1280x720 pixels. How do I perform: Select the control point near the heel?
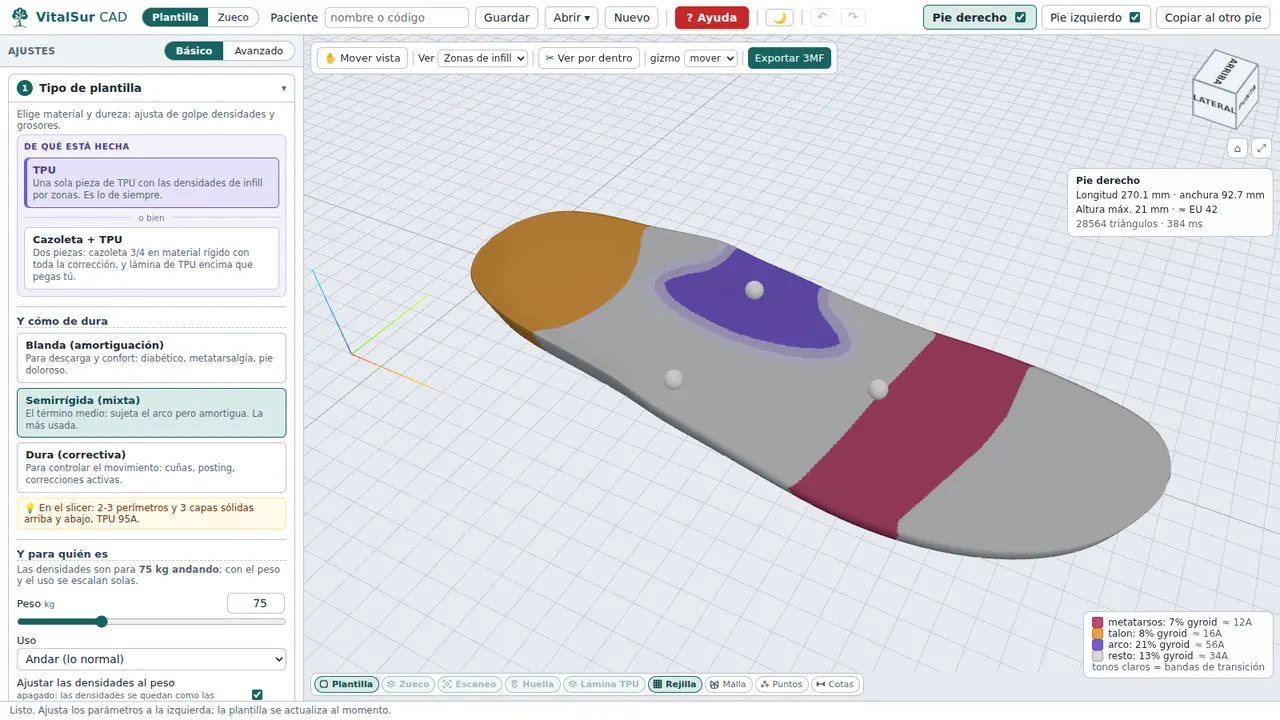coord(674,379)
